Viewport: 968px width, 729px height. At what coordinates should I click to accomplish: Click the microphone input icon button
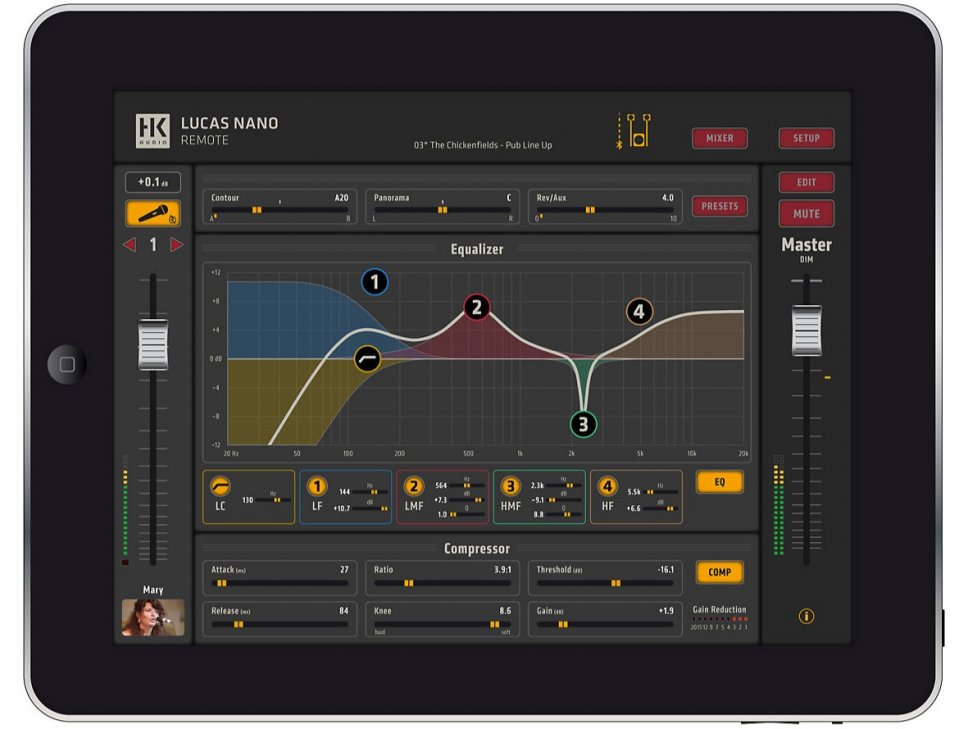point(153,214)
